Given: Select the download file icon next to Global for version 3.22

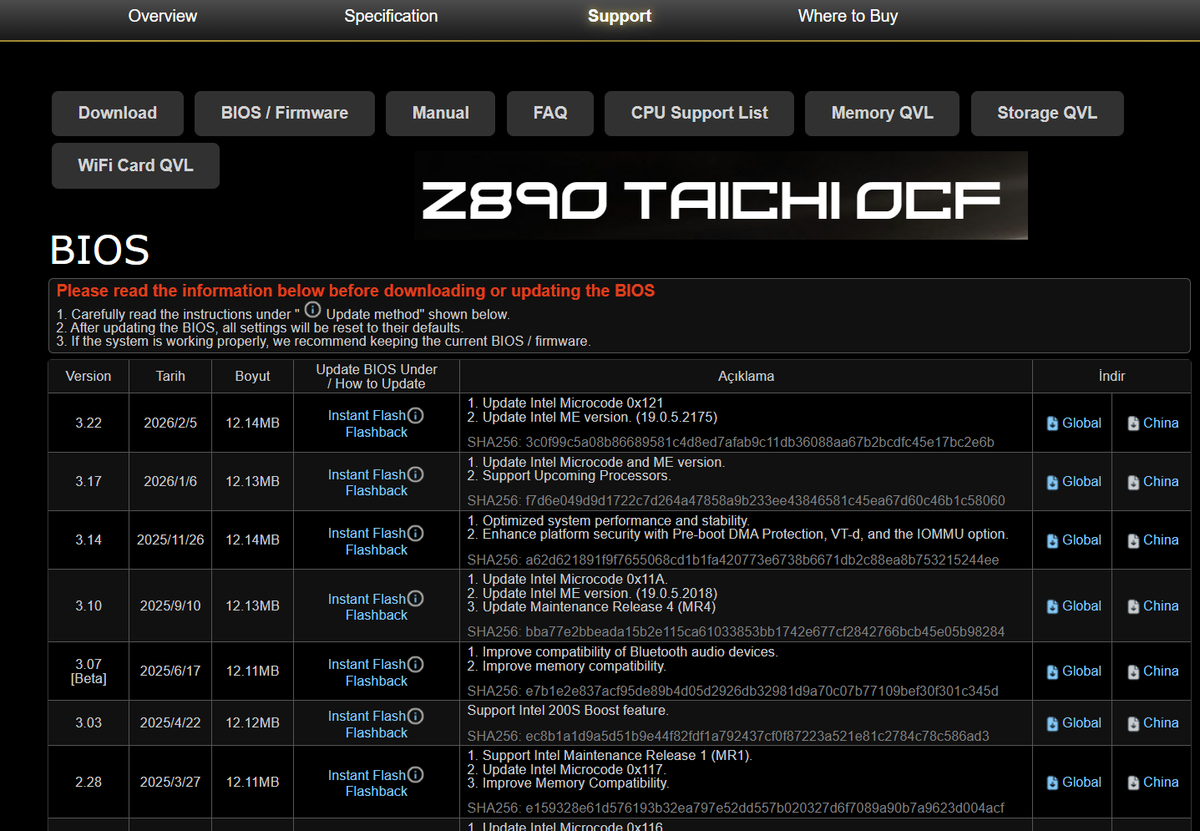Looking at the screenshot, I should [1053, 422].
